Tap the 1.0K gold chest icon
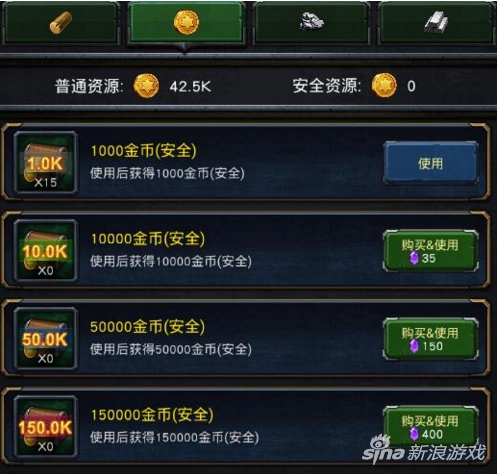The height and width of the screenshot is (474, 497). coord(46,162)
